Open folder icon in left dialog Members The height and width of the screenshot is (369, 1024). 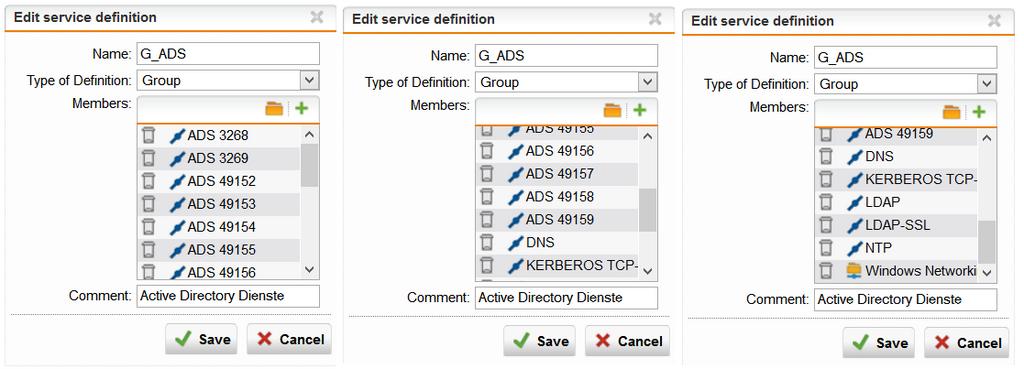point(274,108)
